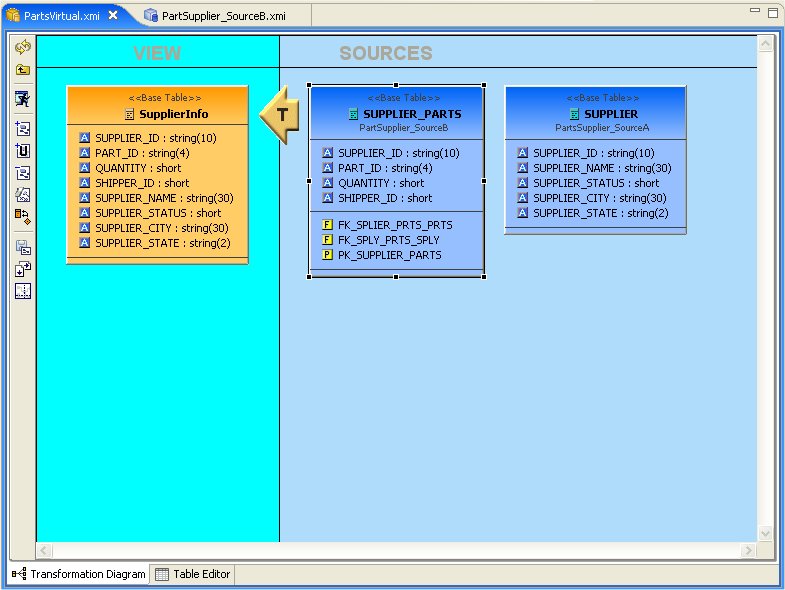Click the page grid icon in toolbar
The width and height of the screenshot is (785, 590).
pos(23,291)
